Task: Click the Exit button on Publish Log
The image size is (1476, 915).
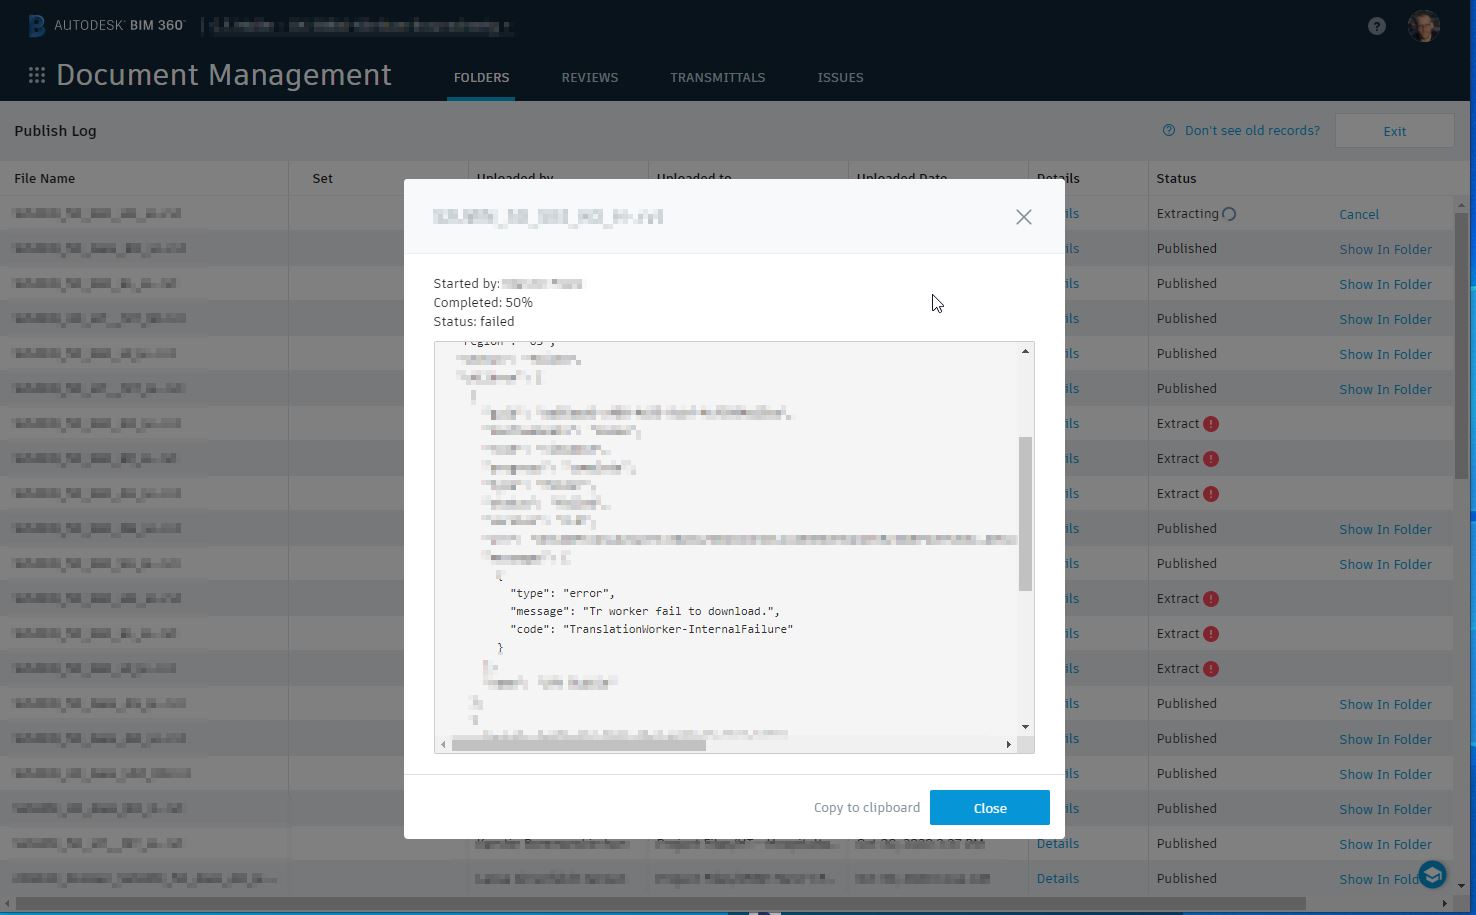Action: point(1393,130)
